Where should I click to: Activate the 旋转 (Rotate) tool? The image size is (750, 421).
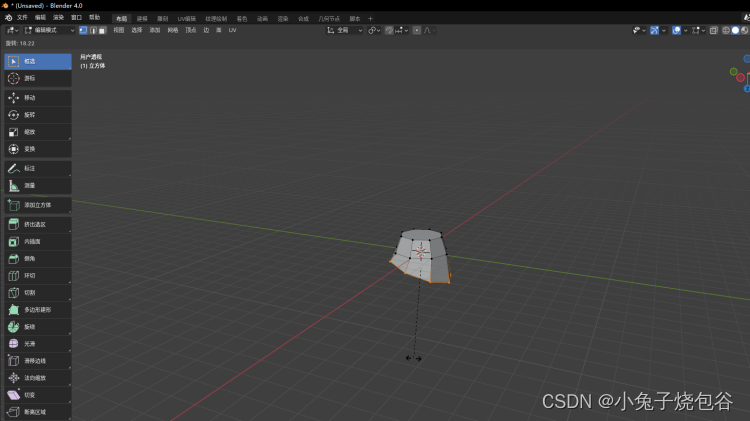38,115
